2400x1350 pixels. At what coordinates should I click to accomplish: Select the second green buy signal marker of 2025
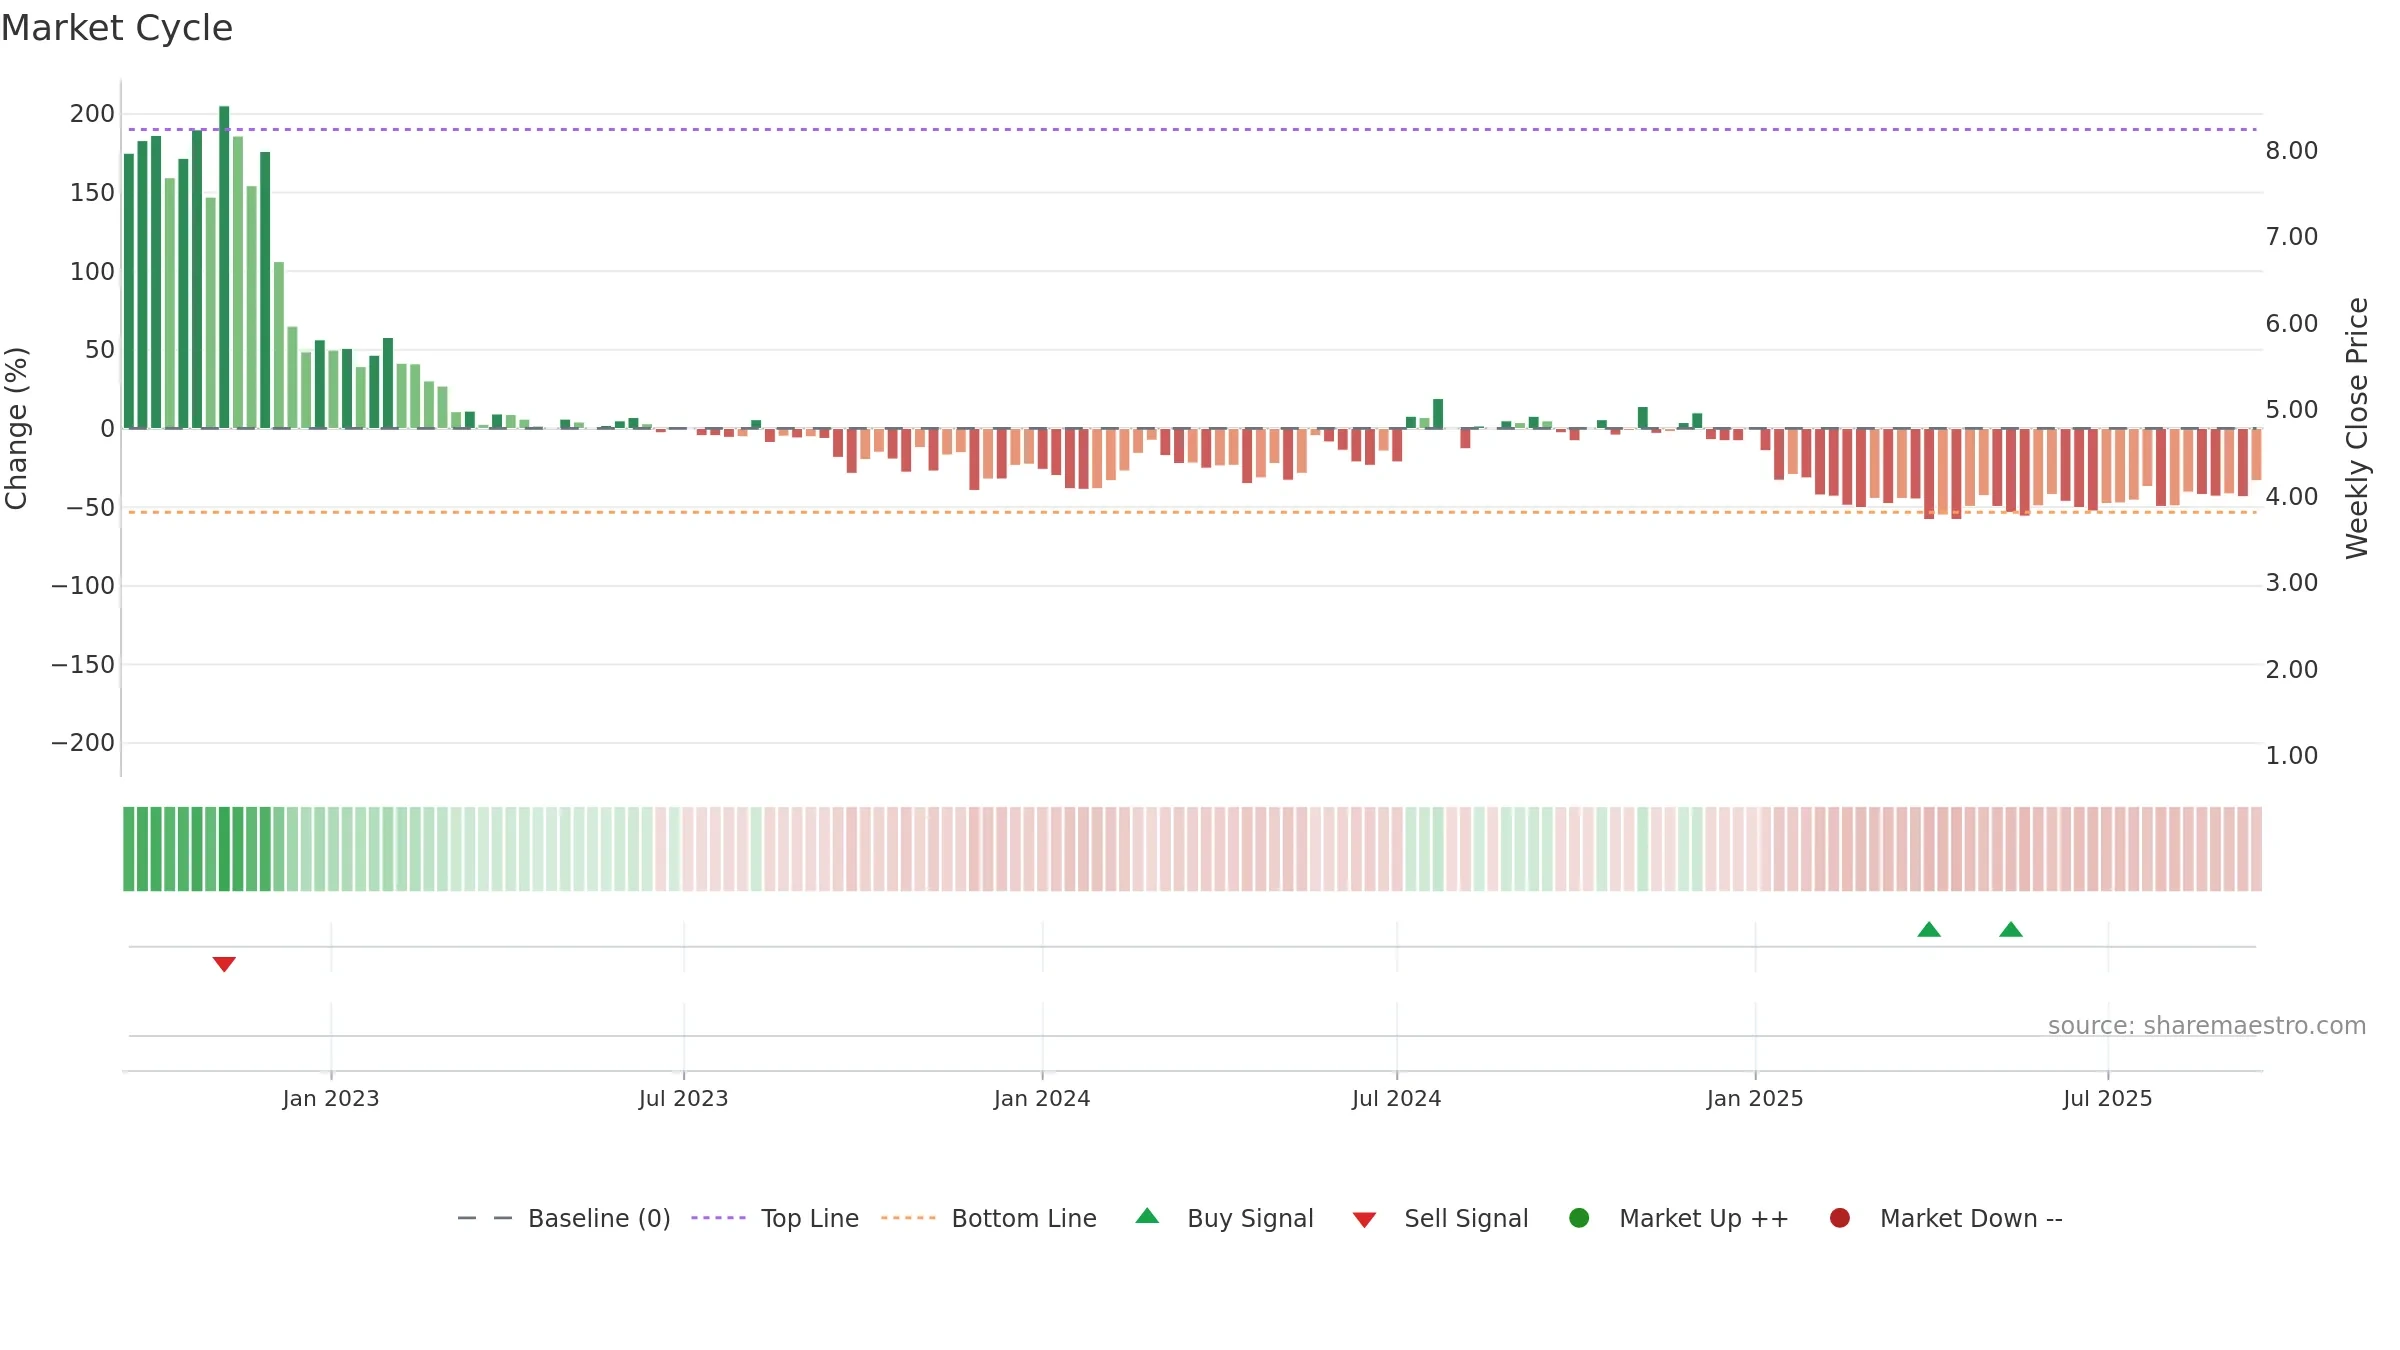coord(2011,930)
